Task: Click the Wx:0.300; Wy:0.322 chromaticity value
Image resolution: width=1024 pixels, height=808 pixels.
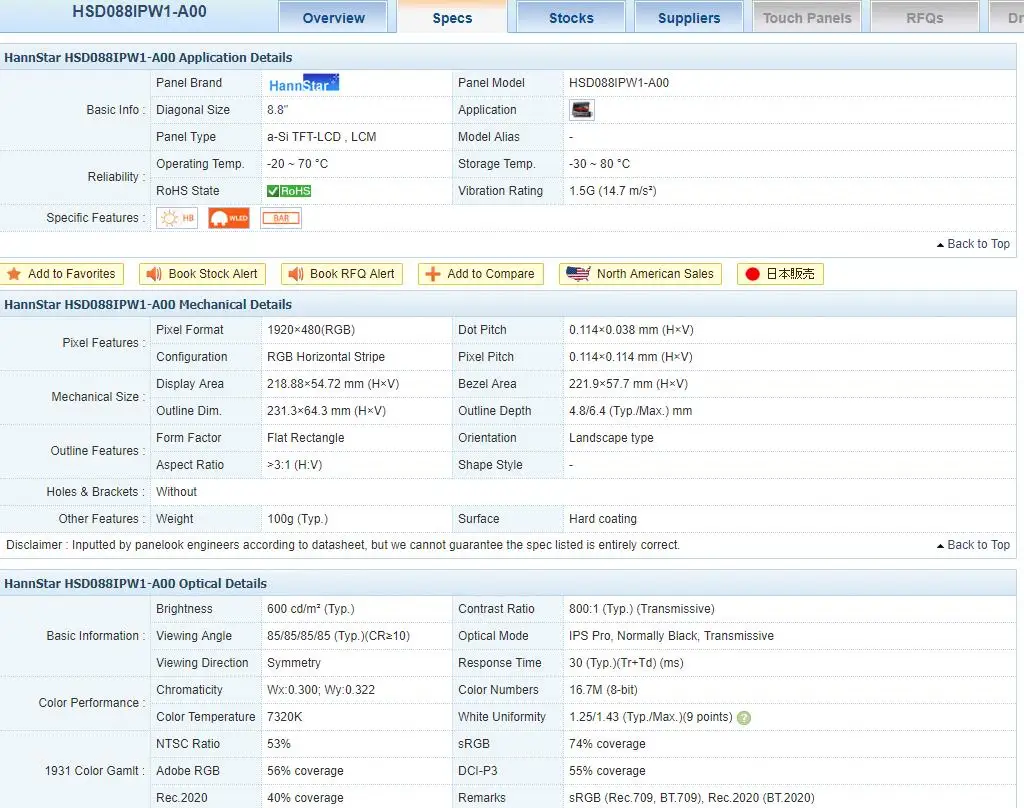Action: tap(321, 690)
